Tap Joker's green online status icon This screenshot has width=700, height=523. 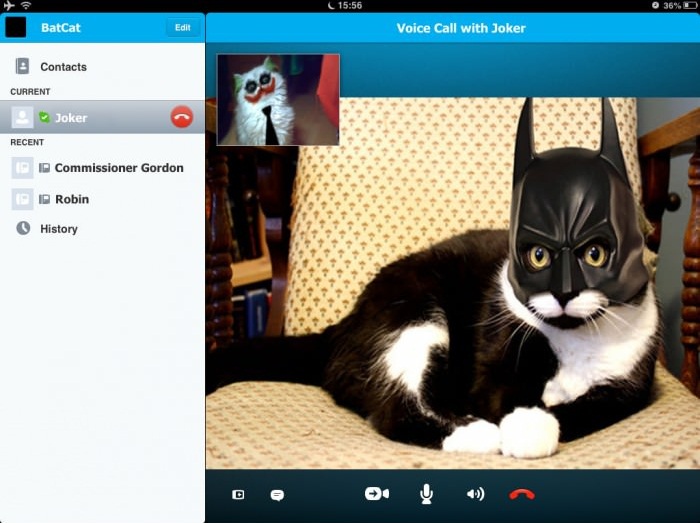[x=44, y=118]
